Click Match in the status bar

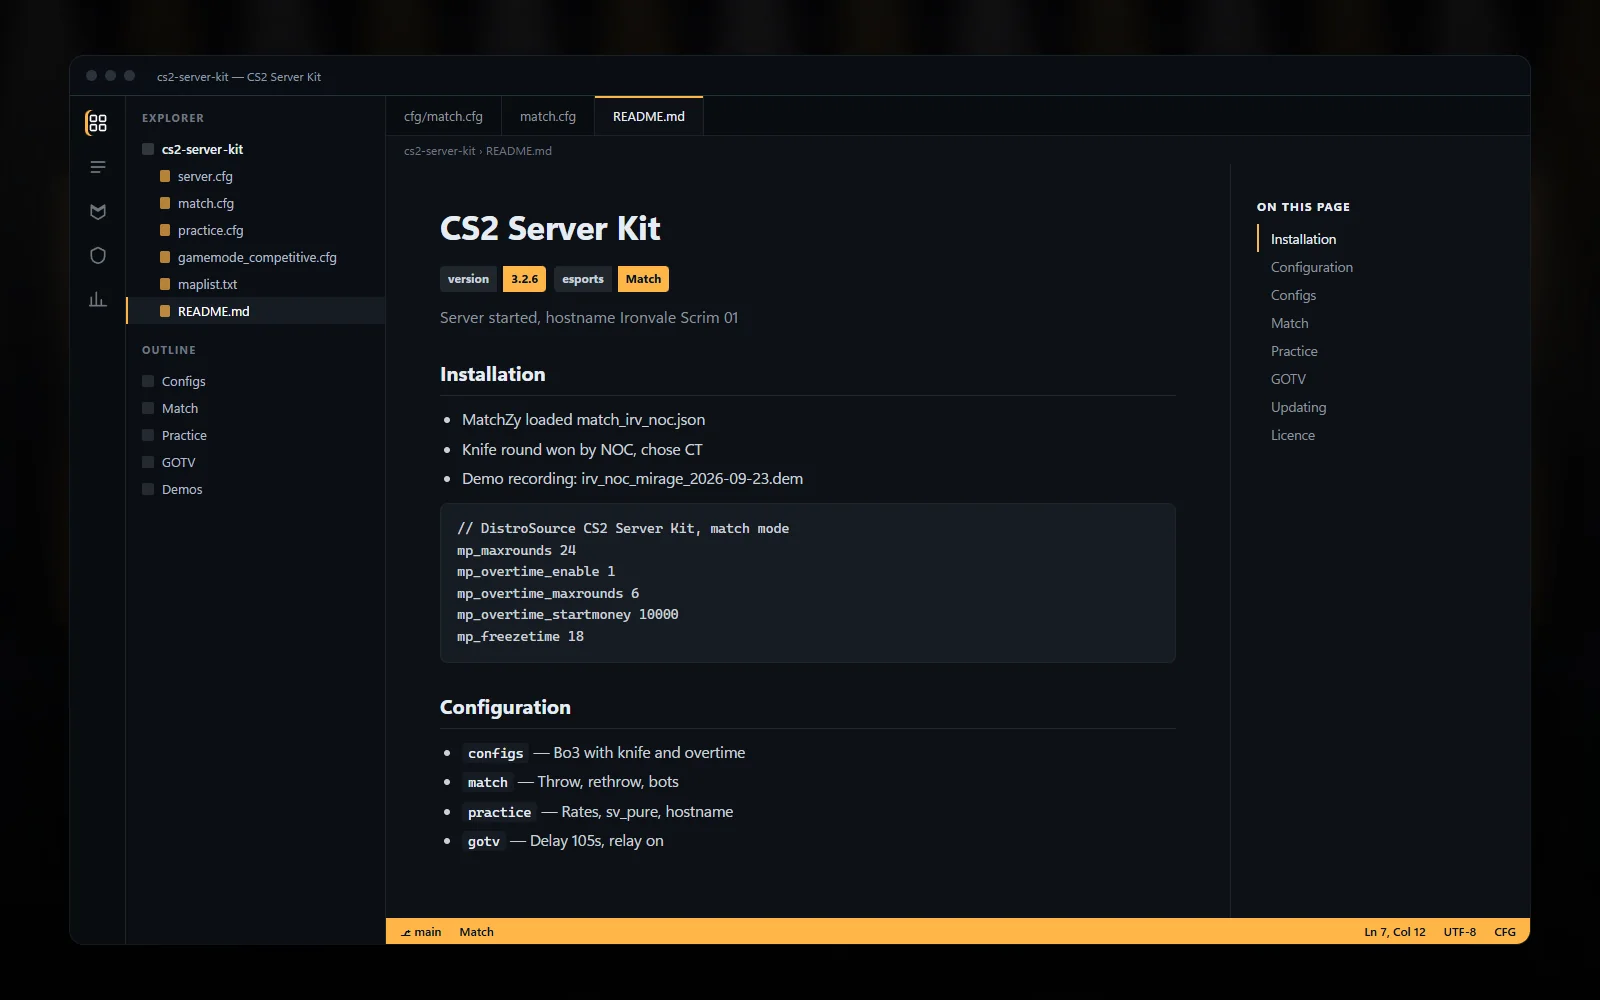(x=476, y=932)
